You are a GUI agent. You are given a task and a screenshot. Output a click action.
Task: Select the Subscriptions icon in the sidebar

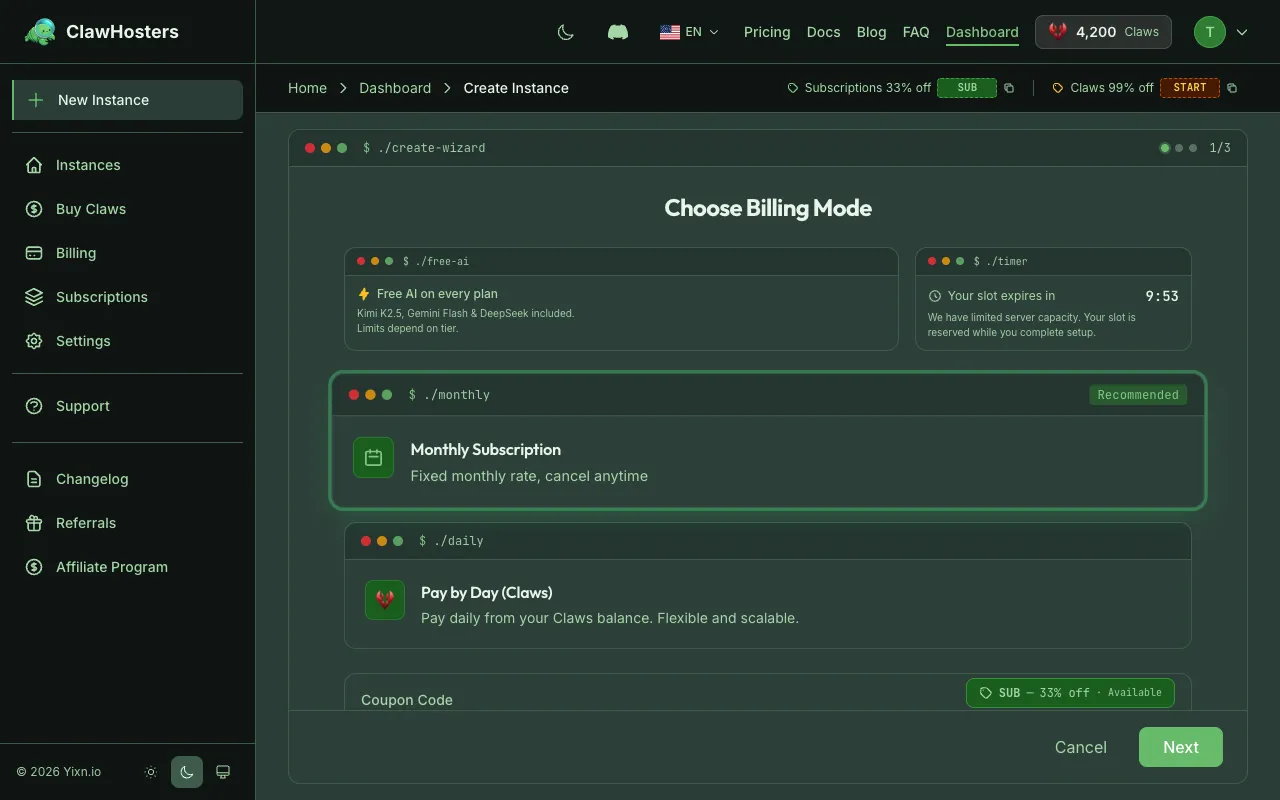pos(33,297)
